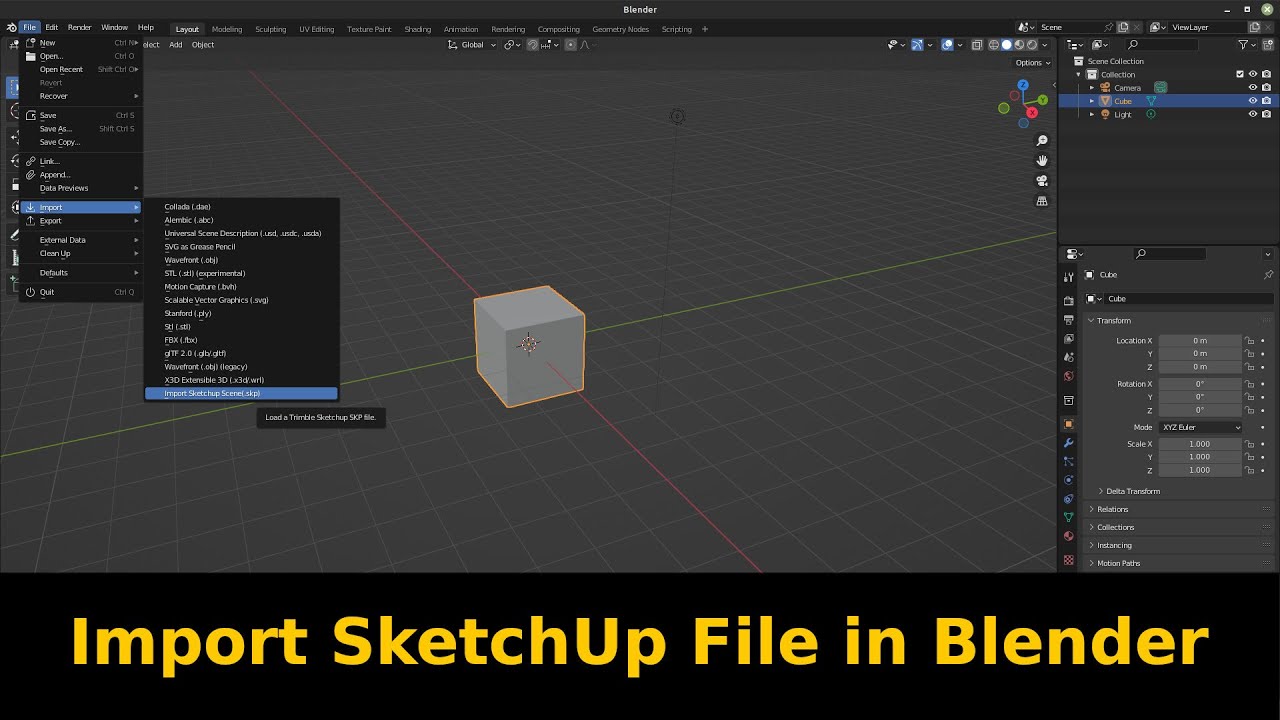Open the Tool properties tab icon
The width and height of the screenshot is (1280, 720).
[1068, 276]
